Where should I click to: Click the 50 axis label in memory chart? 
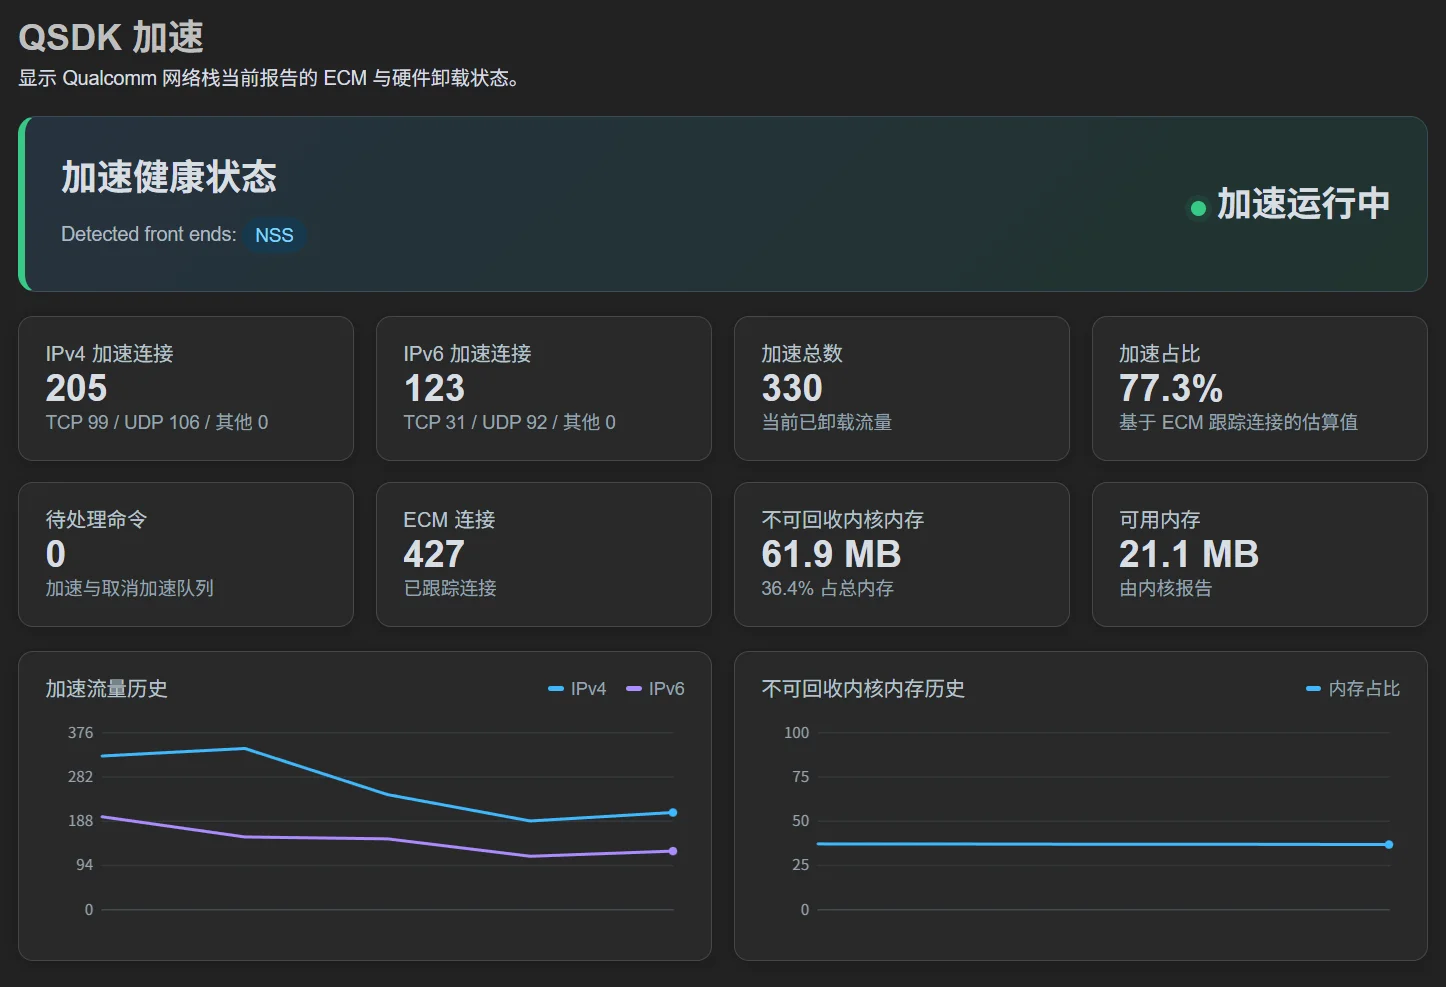pyautogui.click(x=801, y=821)
